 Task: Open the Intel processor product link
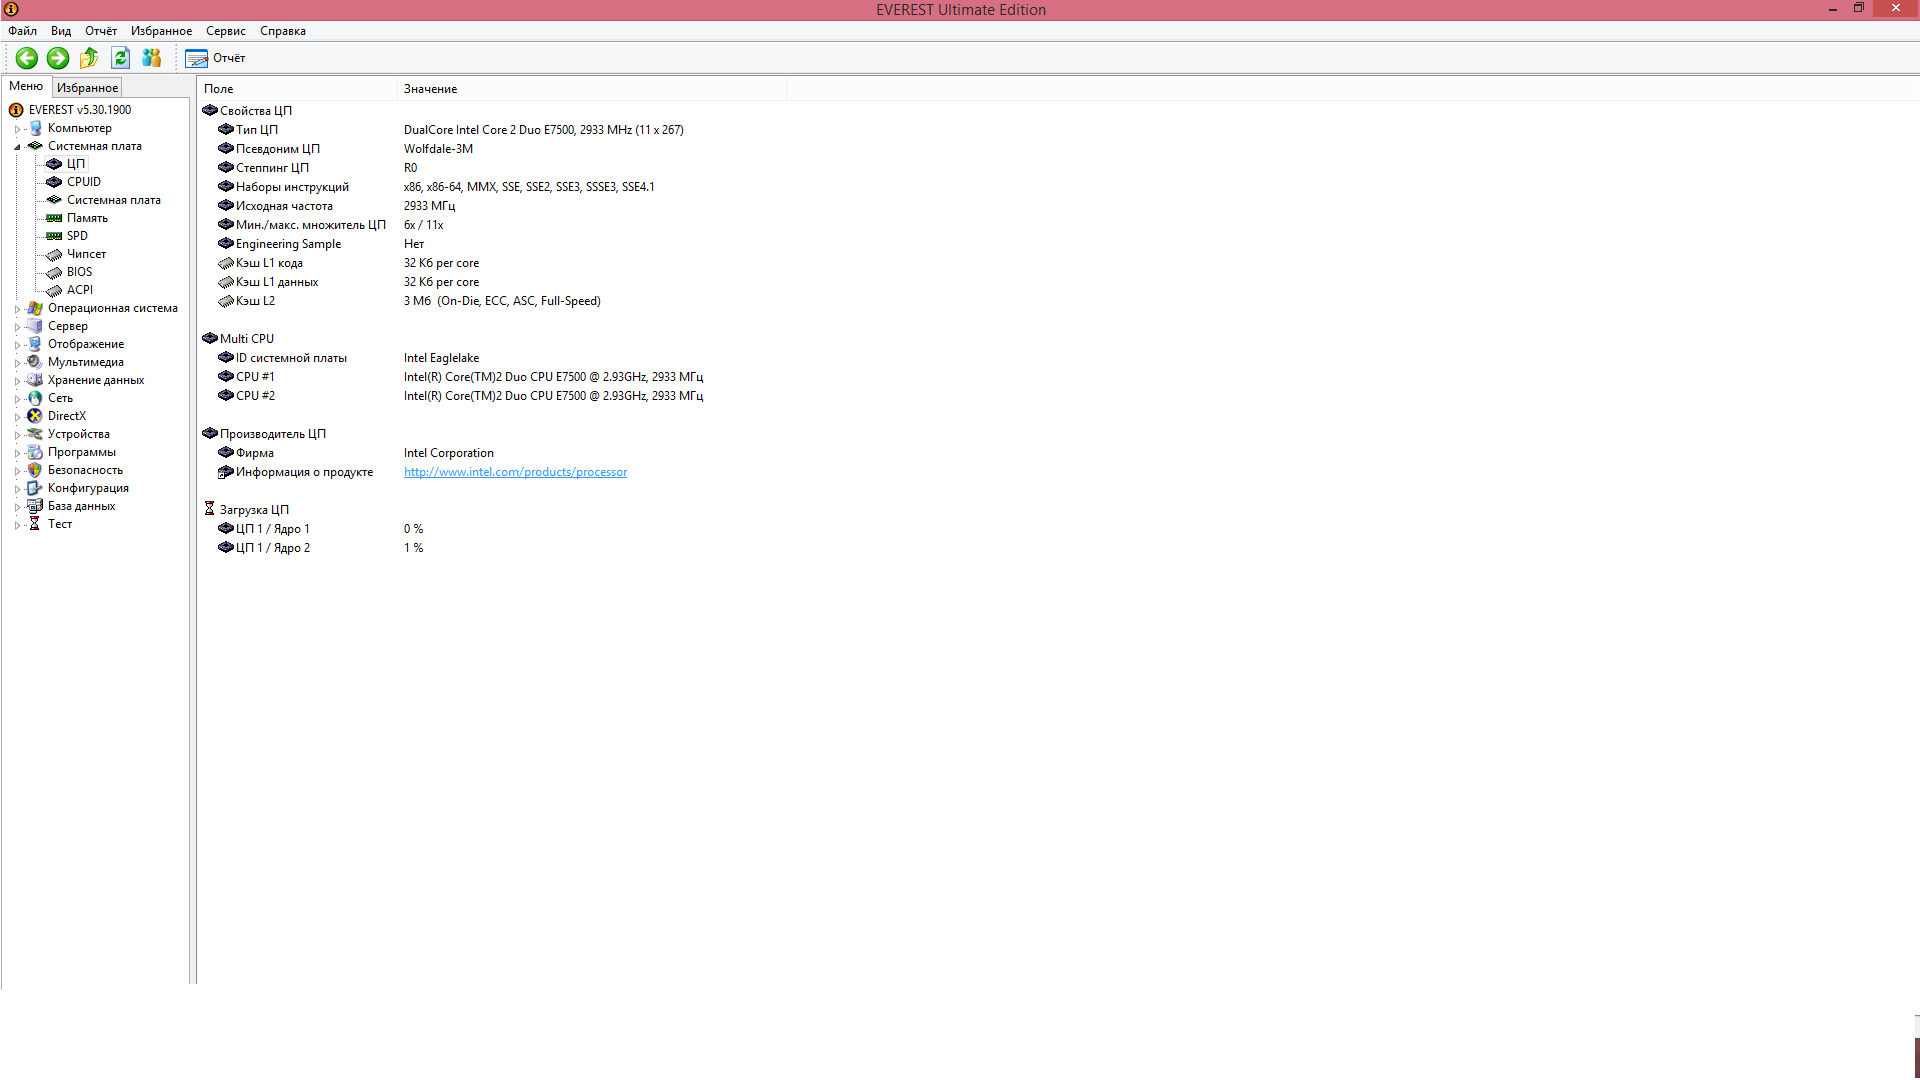(515, 472)
